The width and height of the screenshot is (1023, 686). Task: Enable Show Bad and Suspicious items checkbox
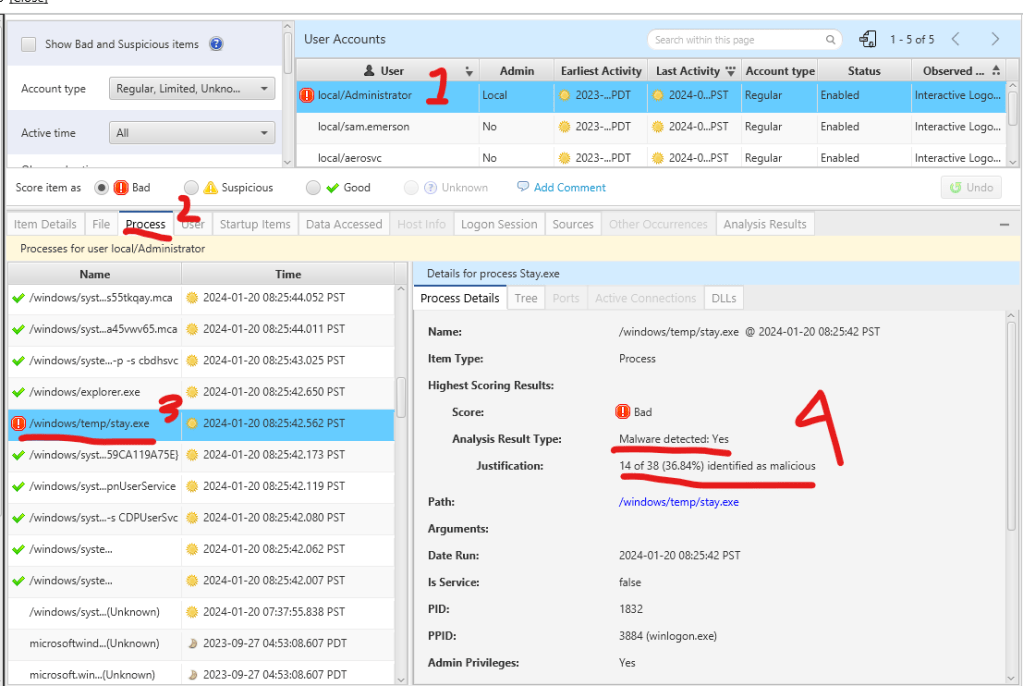click(x=29, y=45)
